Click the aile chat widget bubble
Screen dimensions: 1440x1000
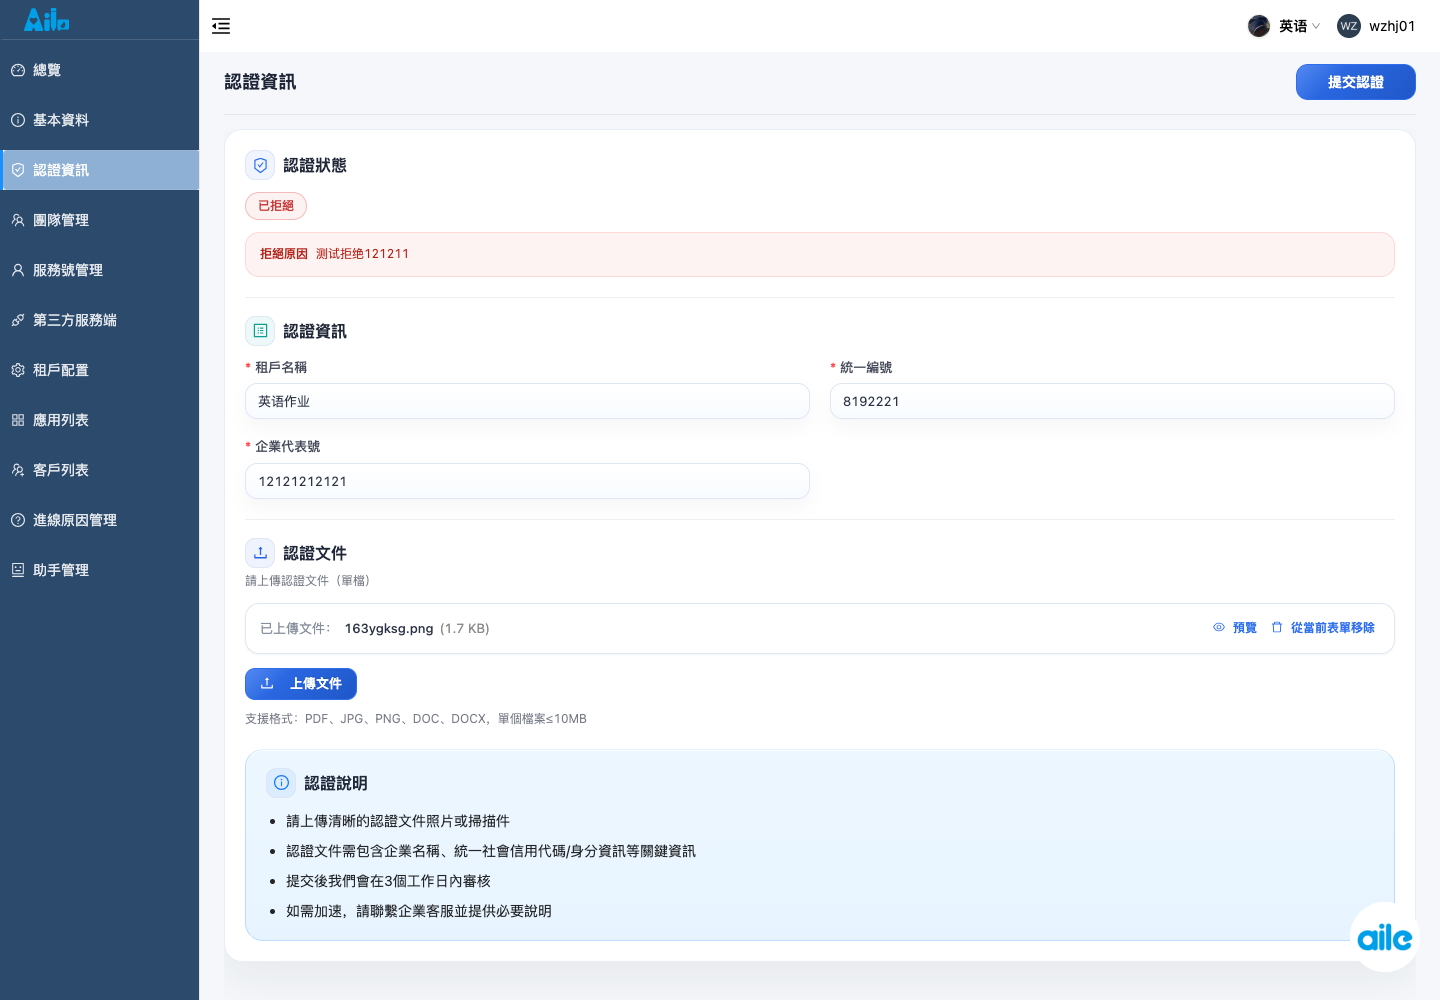click(1384, 937)
